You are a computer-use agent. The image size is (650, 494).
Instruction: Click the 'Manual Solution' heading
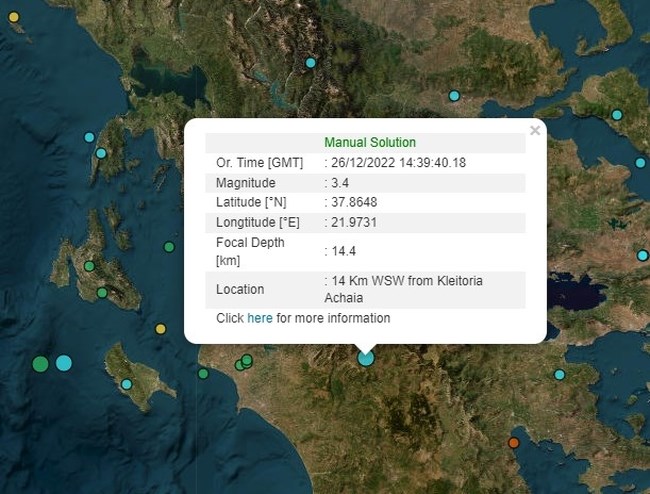click(x=370, y=143)
